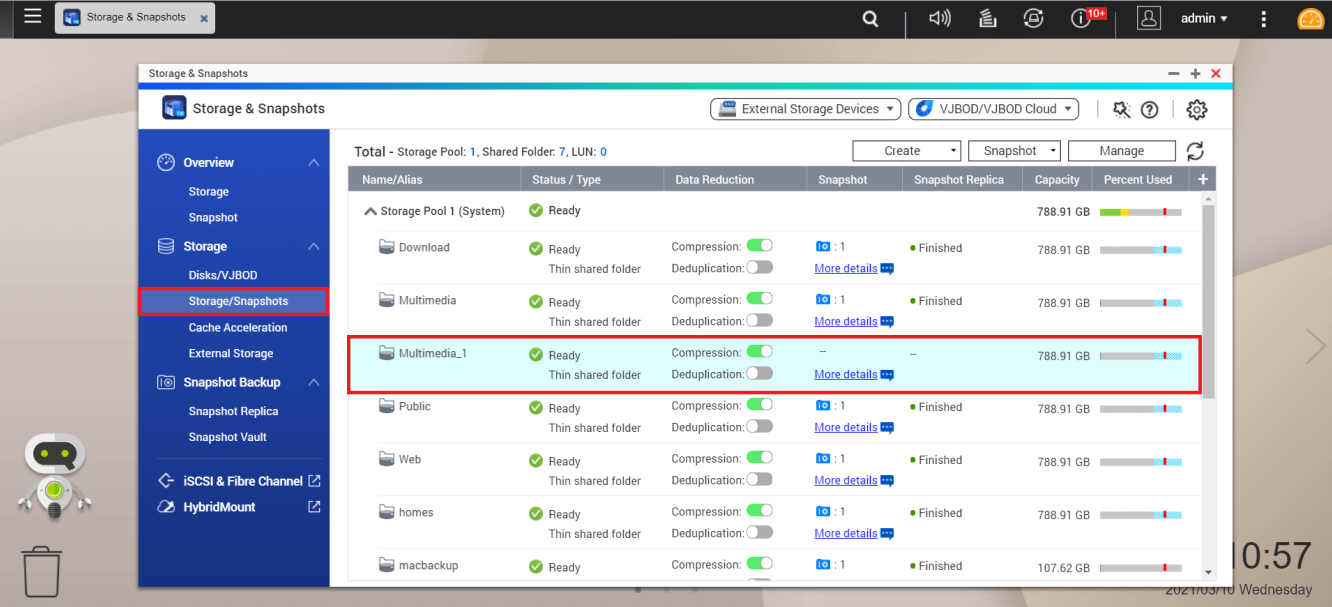Click the help question mark icon
The image size is (1332, 607).
1149,110
